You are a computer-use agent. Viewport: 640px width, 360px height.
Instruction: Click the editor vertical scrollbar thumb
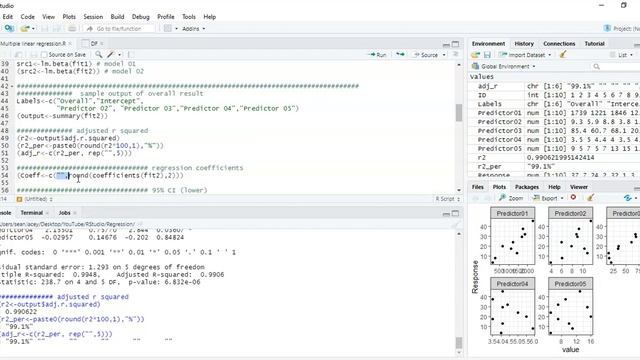tap(459, 113)
